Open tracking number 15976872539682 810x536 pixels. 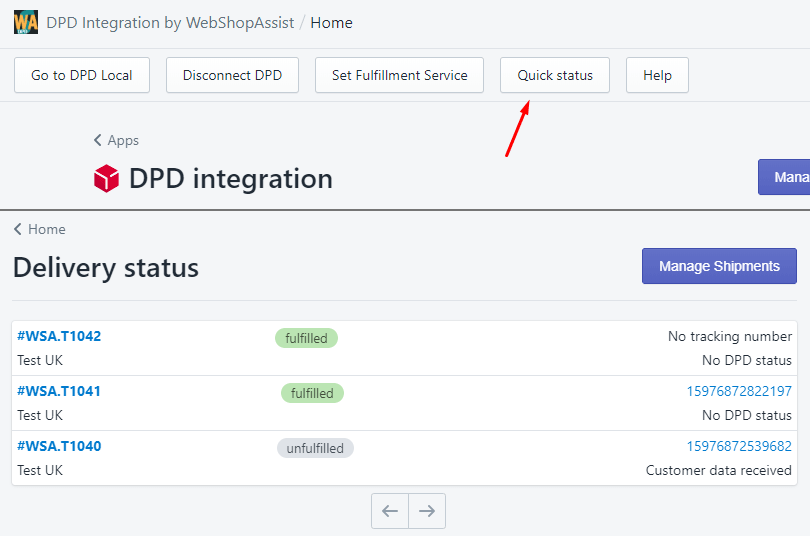click(739, 446)
